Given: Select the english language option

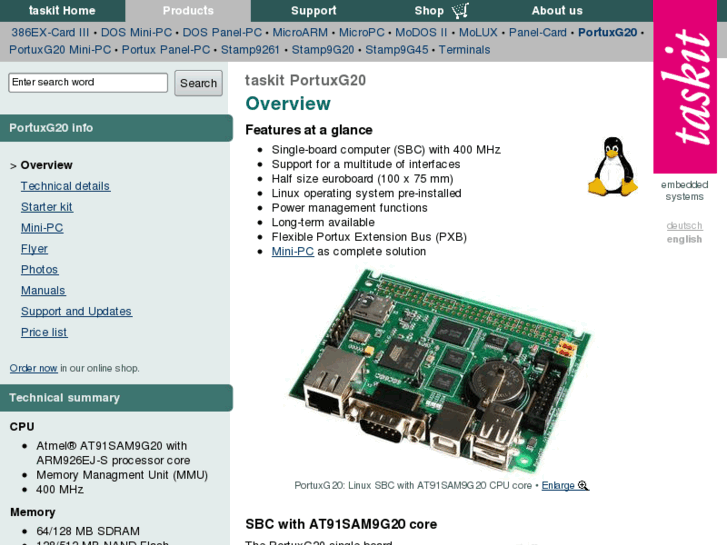Looking at the screenshot, I should 684,239.
